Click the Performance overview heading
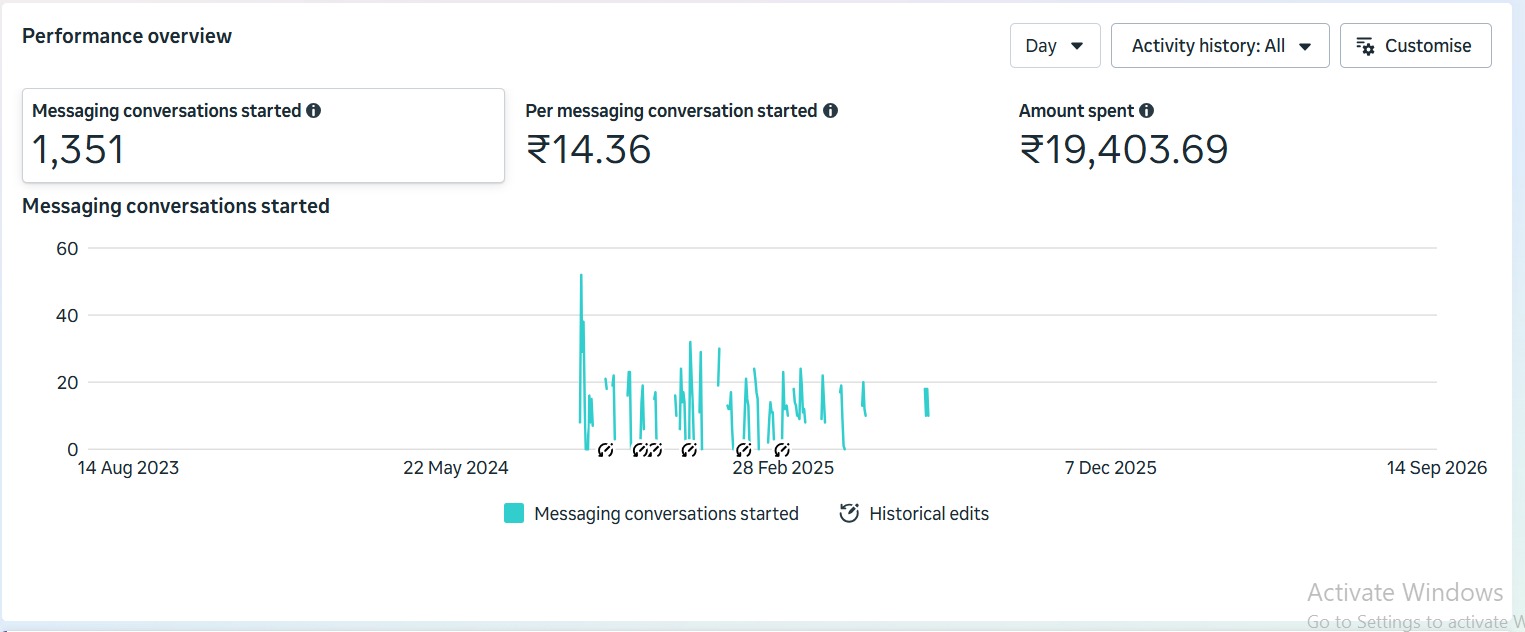This screenshot has height=632, width=1525. [127, 36]
